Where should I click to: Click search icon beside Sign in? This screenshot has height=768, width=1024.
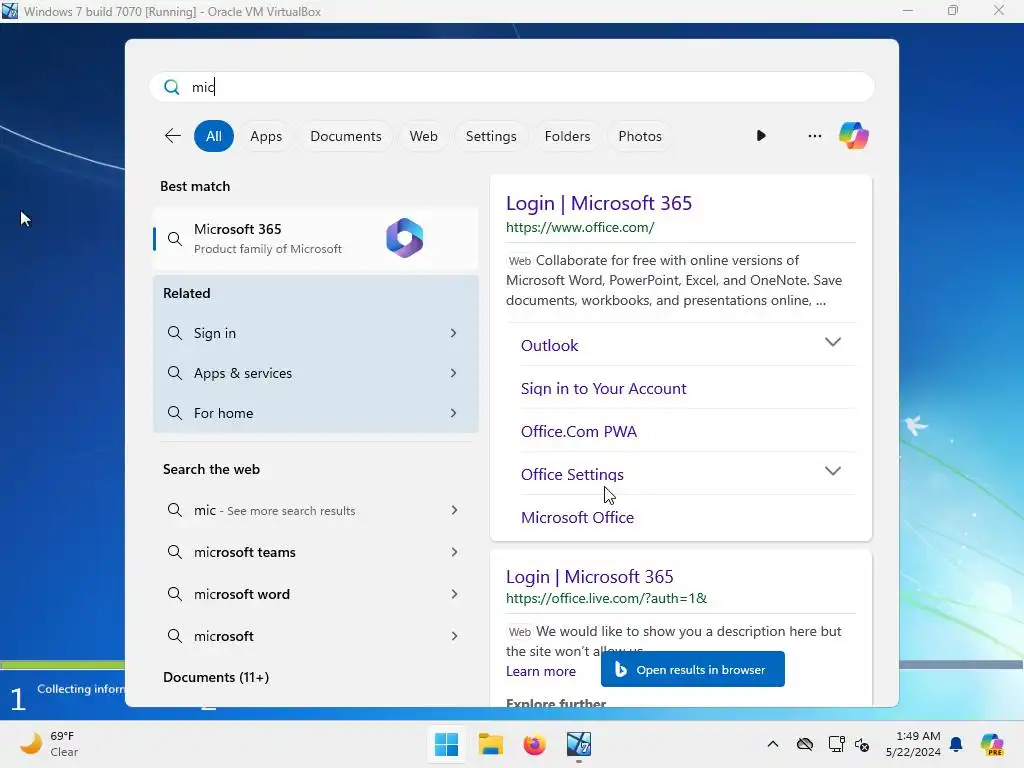(174, 333)
